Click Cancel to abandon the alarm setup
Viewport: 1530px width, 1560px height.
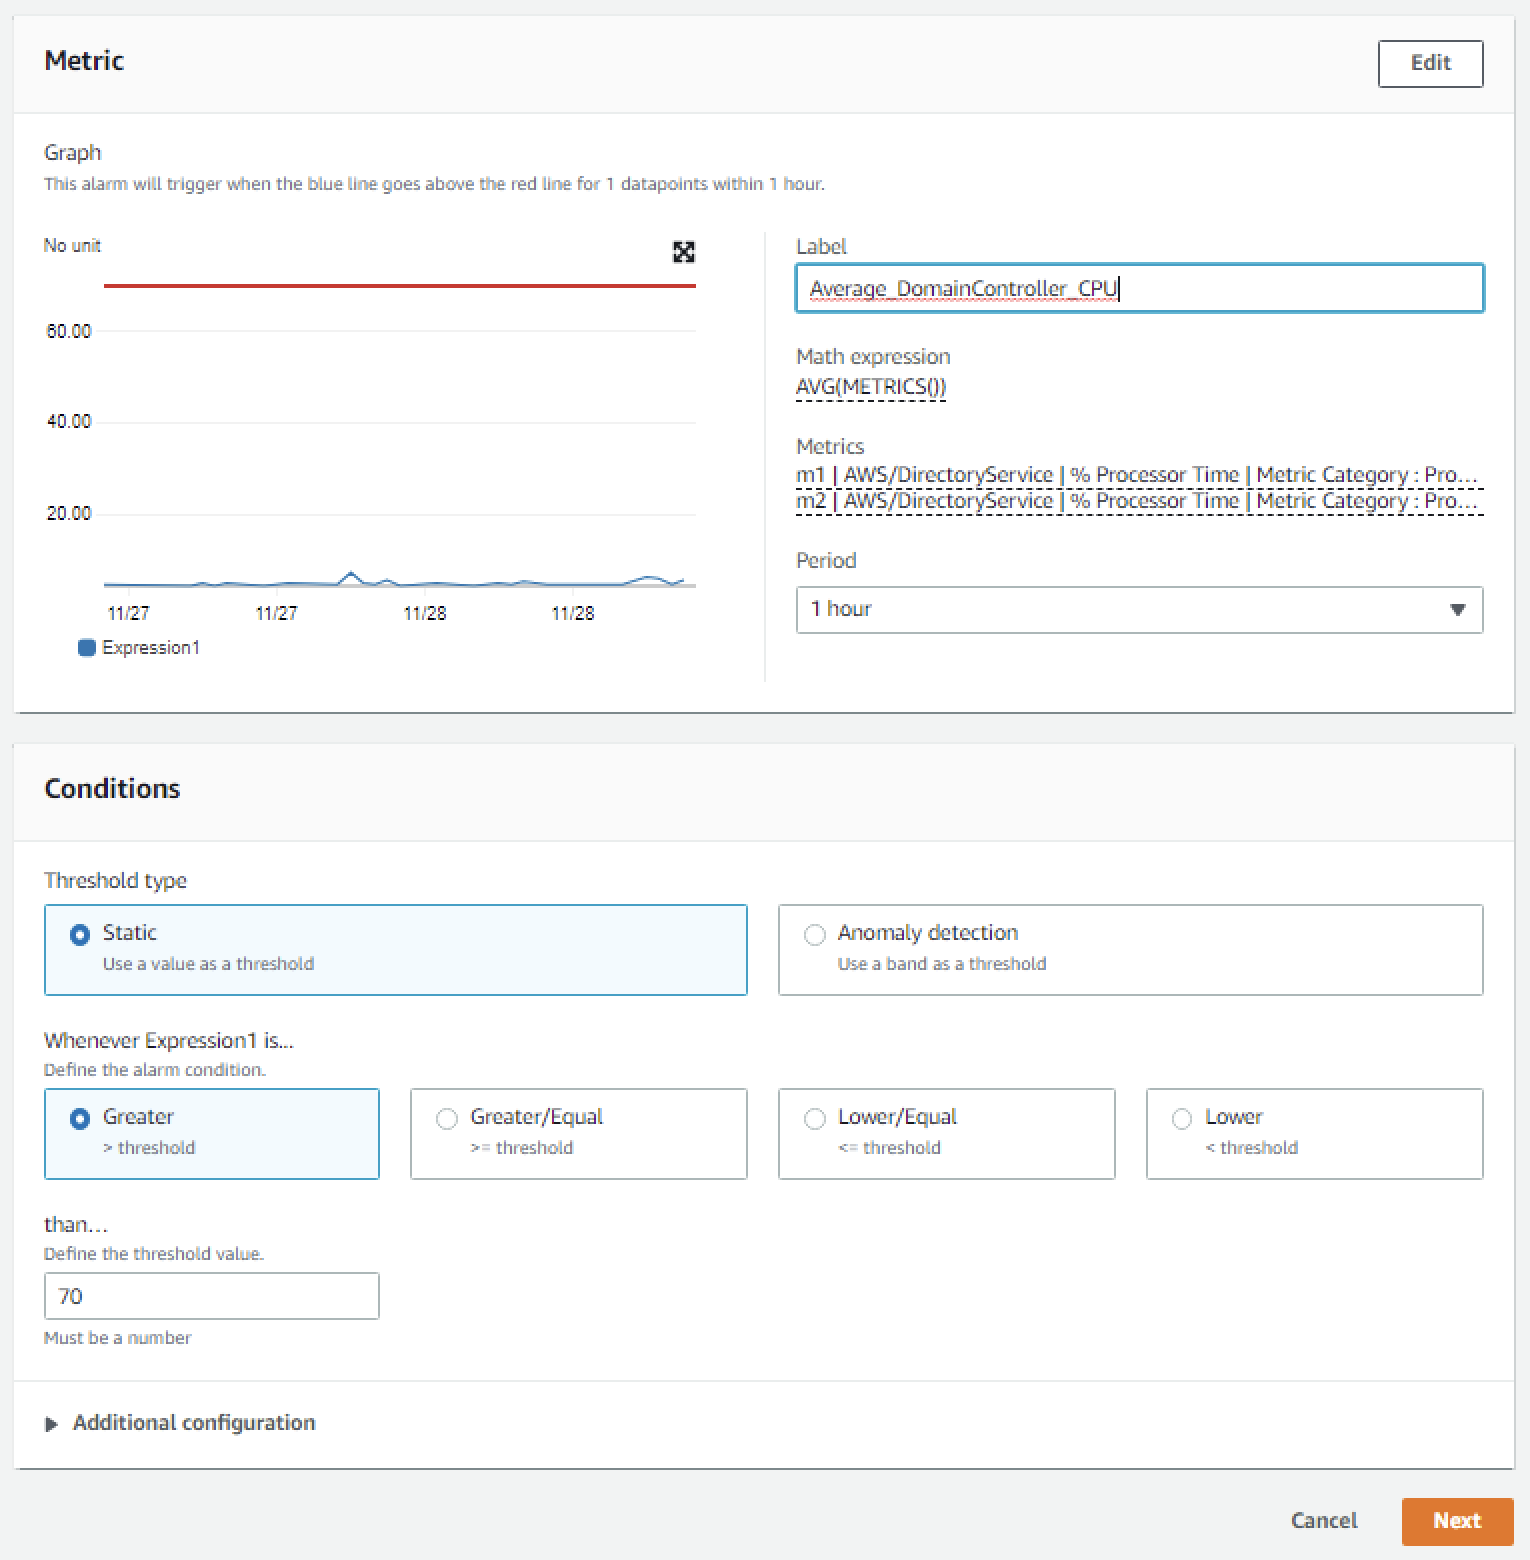(1323, 1520)
